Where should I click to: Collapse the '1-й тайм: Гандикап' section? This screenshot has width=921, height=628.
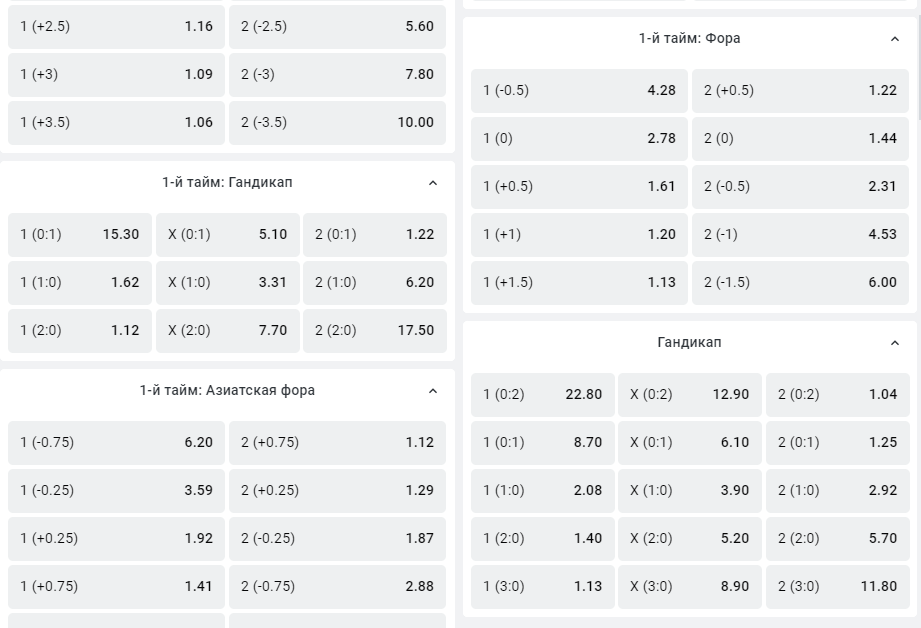click(433, 183)
